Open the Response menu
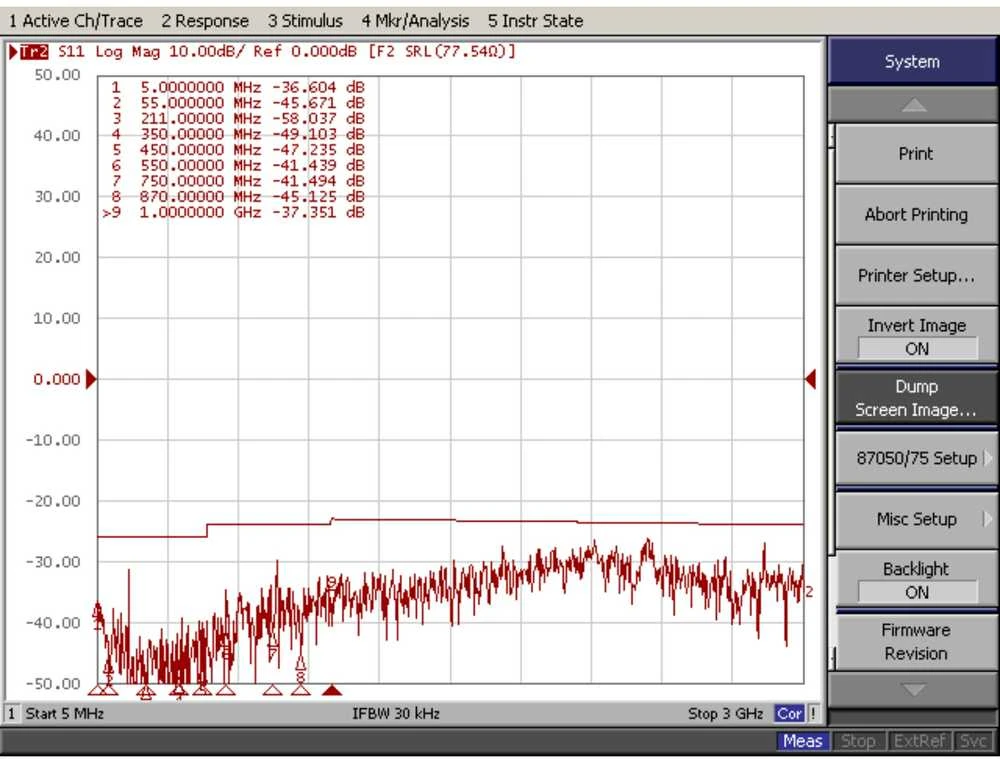1000x759 pixels. 205,21
